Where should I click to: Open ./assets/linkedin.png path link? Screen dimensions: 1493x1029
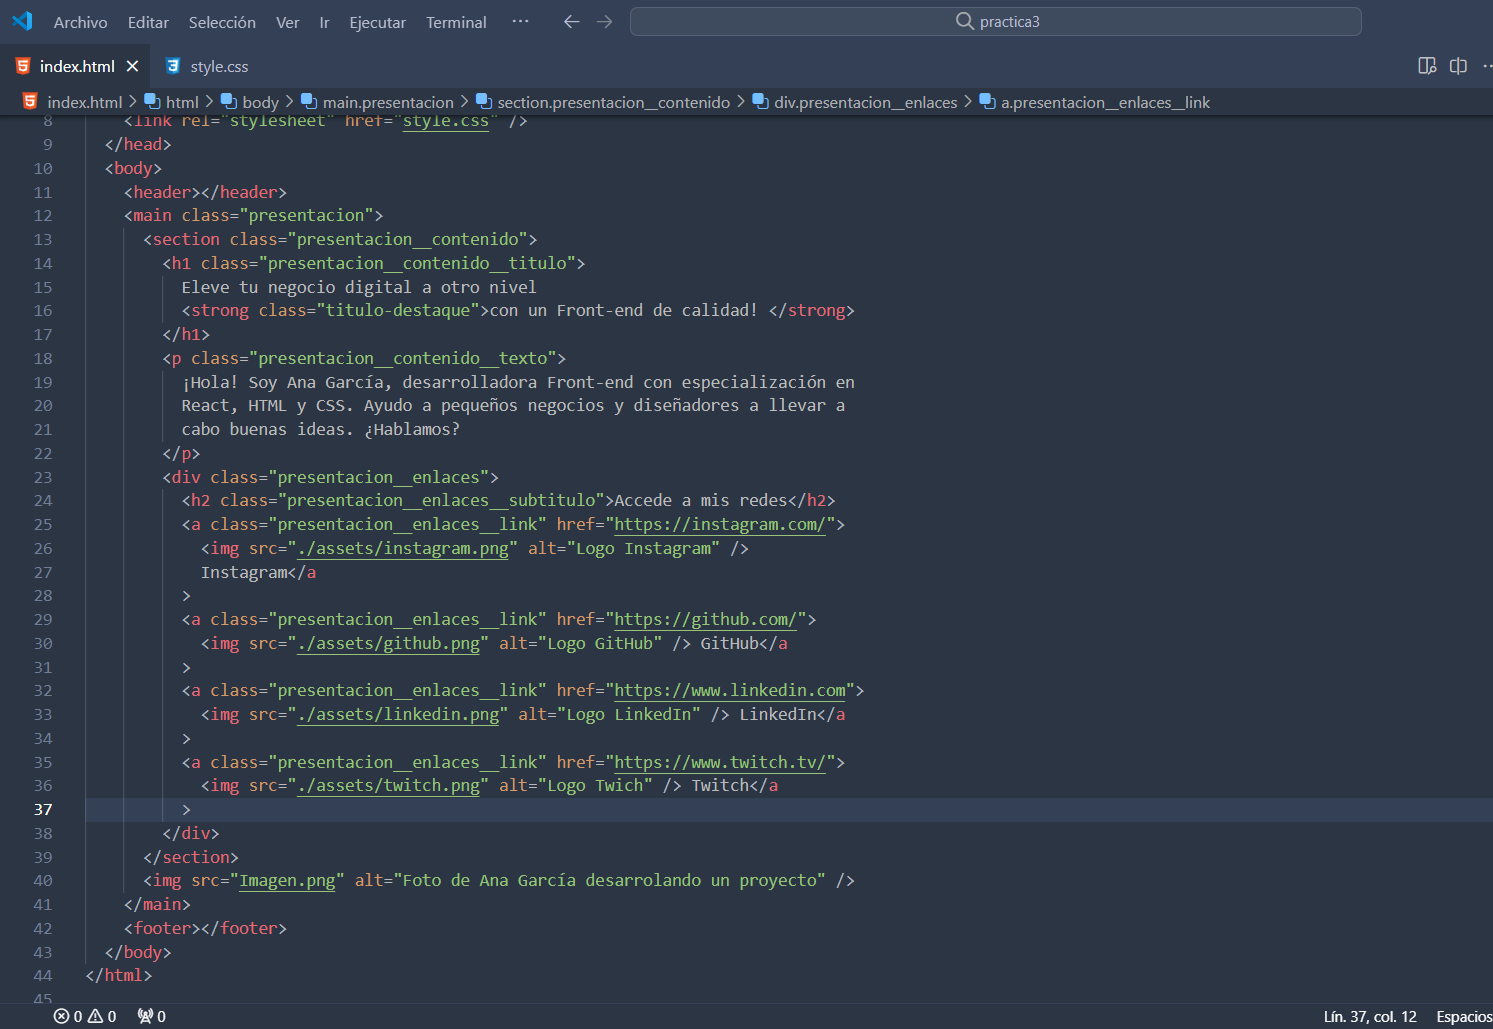point(398,714)
